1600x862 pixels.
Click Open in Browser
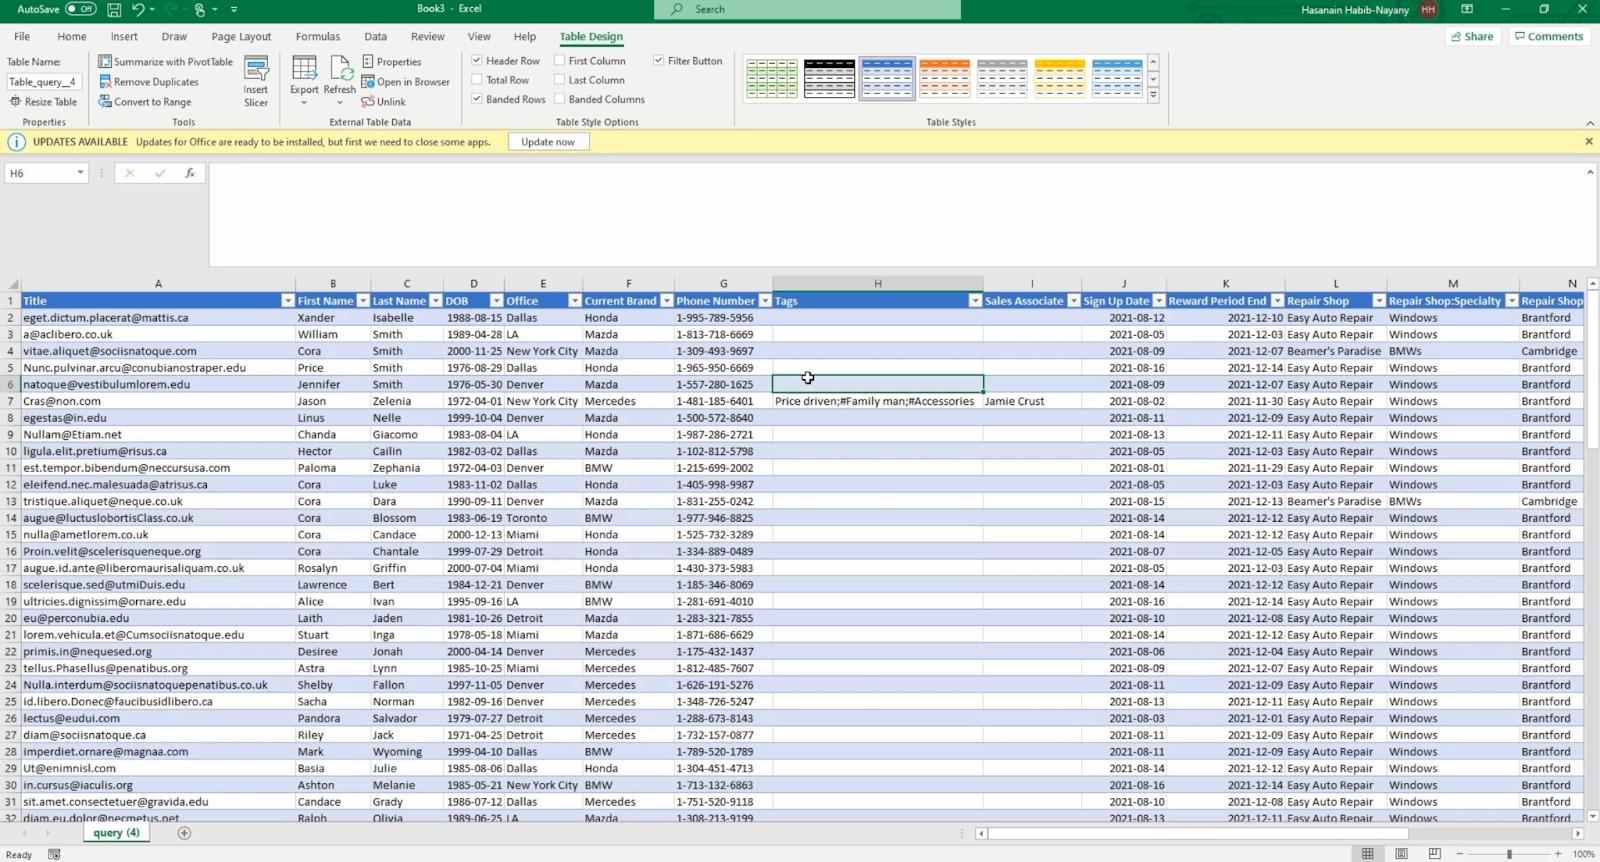[405, 82]
